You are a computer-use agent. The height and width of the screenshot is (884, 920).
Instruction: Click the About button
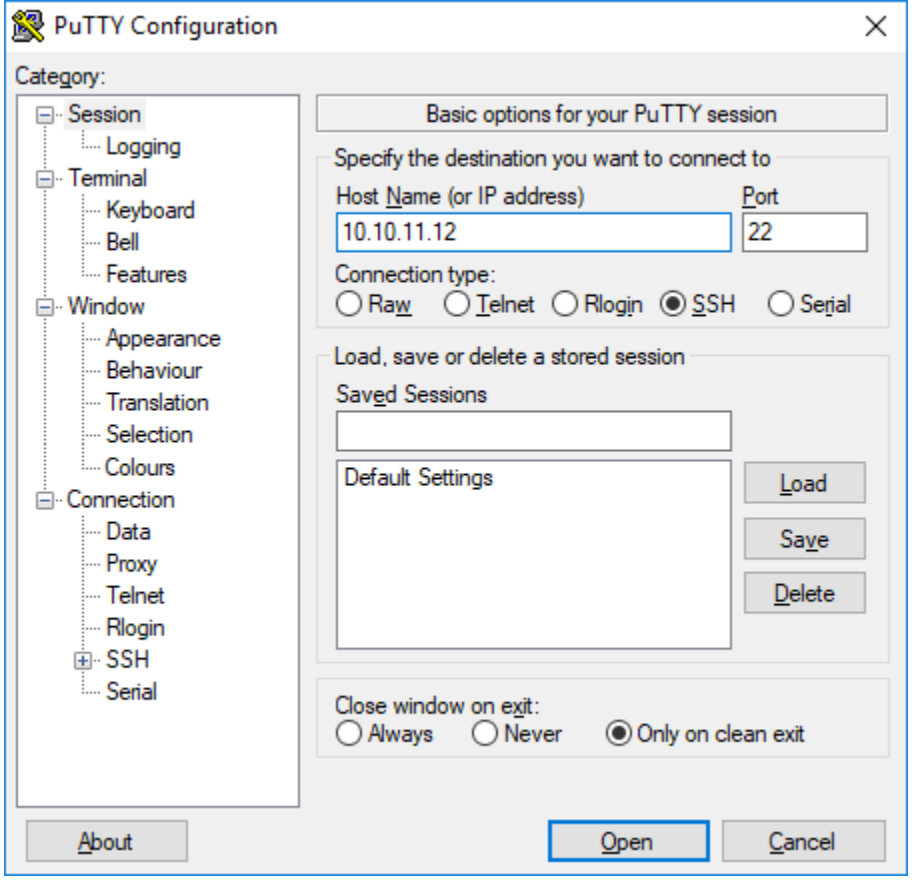(x=106, y=842)
